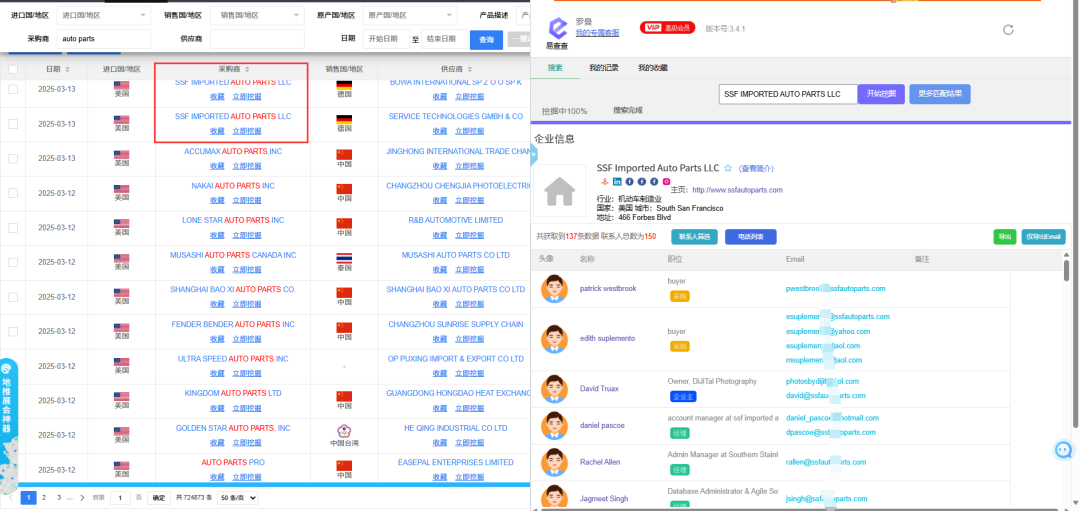This screenshot has height=511, width=1080.
Task: Click the favorite star beside SSF Imported Auto Parts LLC
Action: pyautogui.click(x=728, y=168)
